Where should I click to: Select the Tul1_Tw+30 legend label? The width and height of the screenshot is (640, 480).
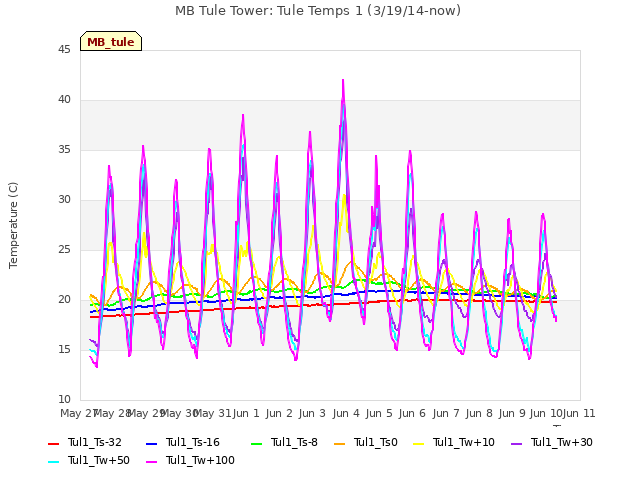[562, 442]
